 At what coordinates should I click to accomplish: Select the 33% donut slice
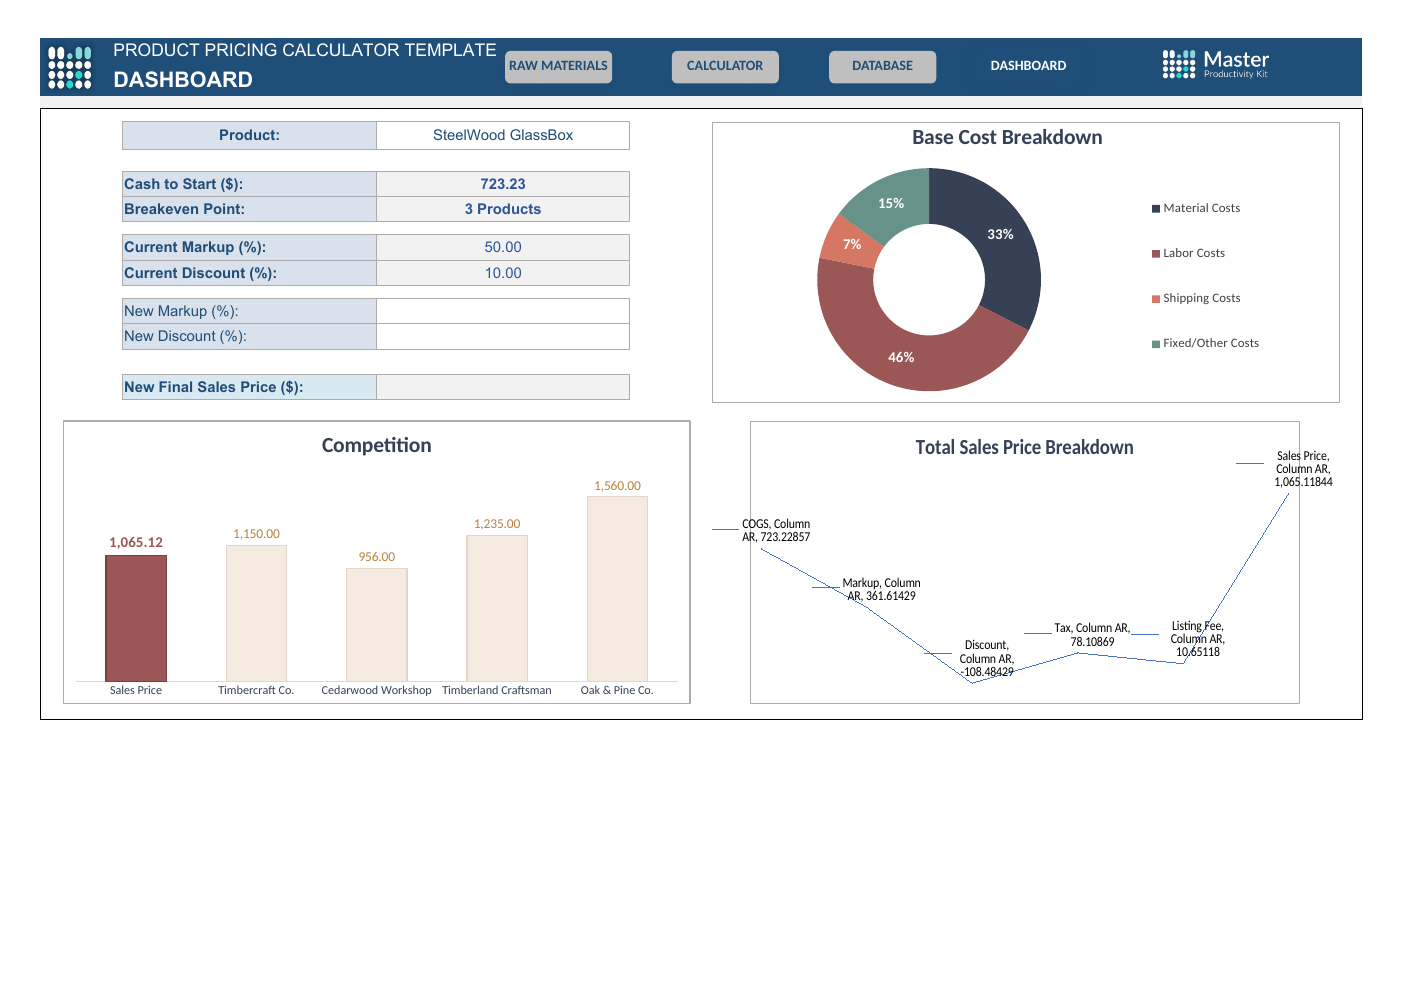1000,235
